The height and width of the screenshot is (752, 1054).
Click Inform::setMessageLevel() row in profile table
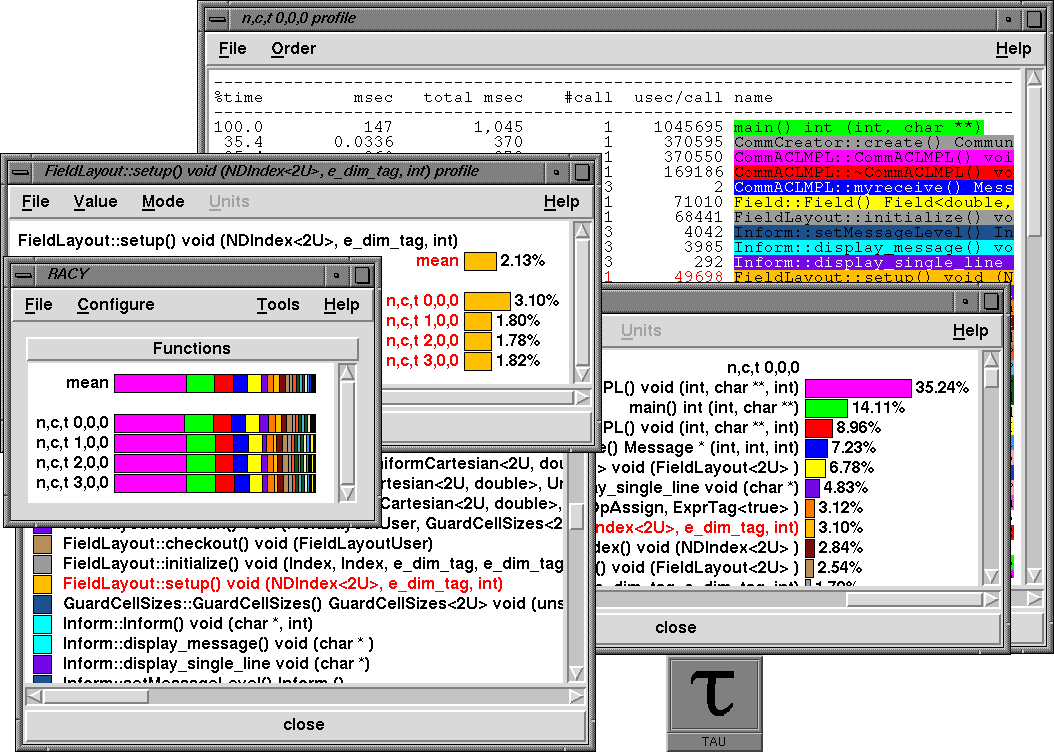873,233
